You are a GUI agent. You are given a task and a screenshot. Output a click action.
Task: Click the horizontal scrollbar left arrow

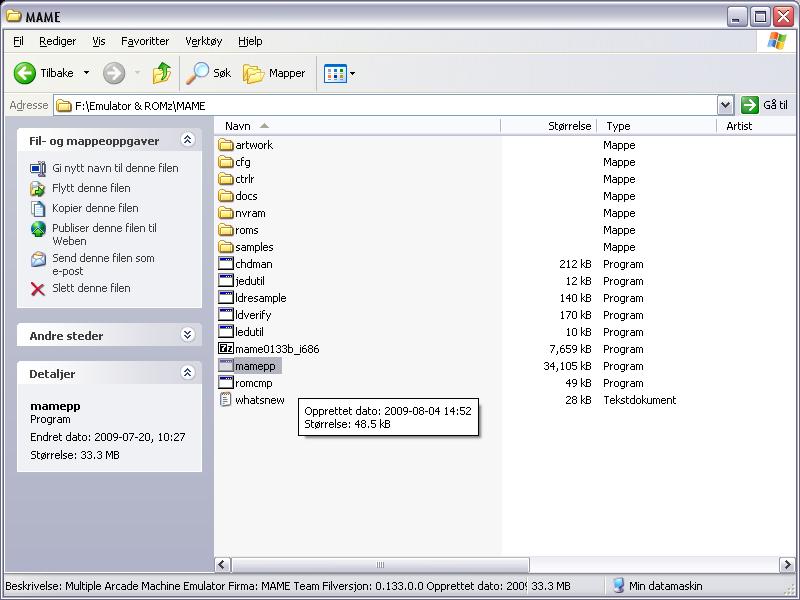point(222,564)
